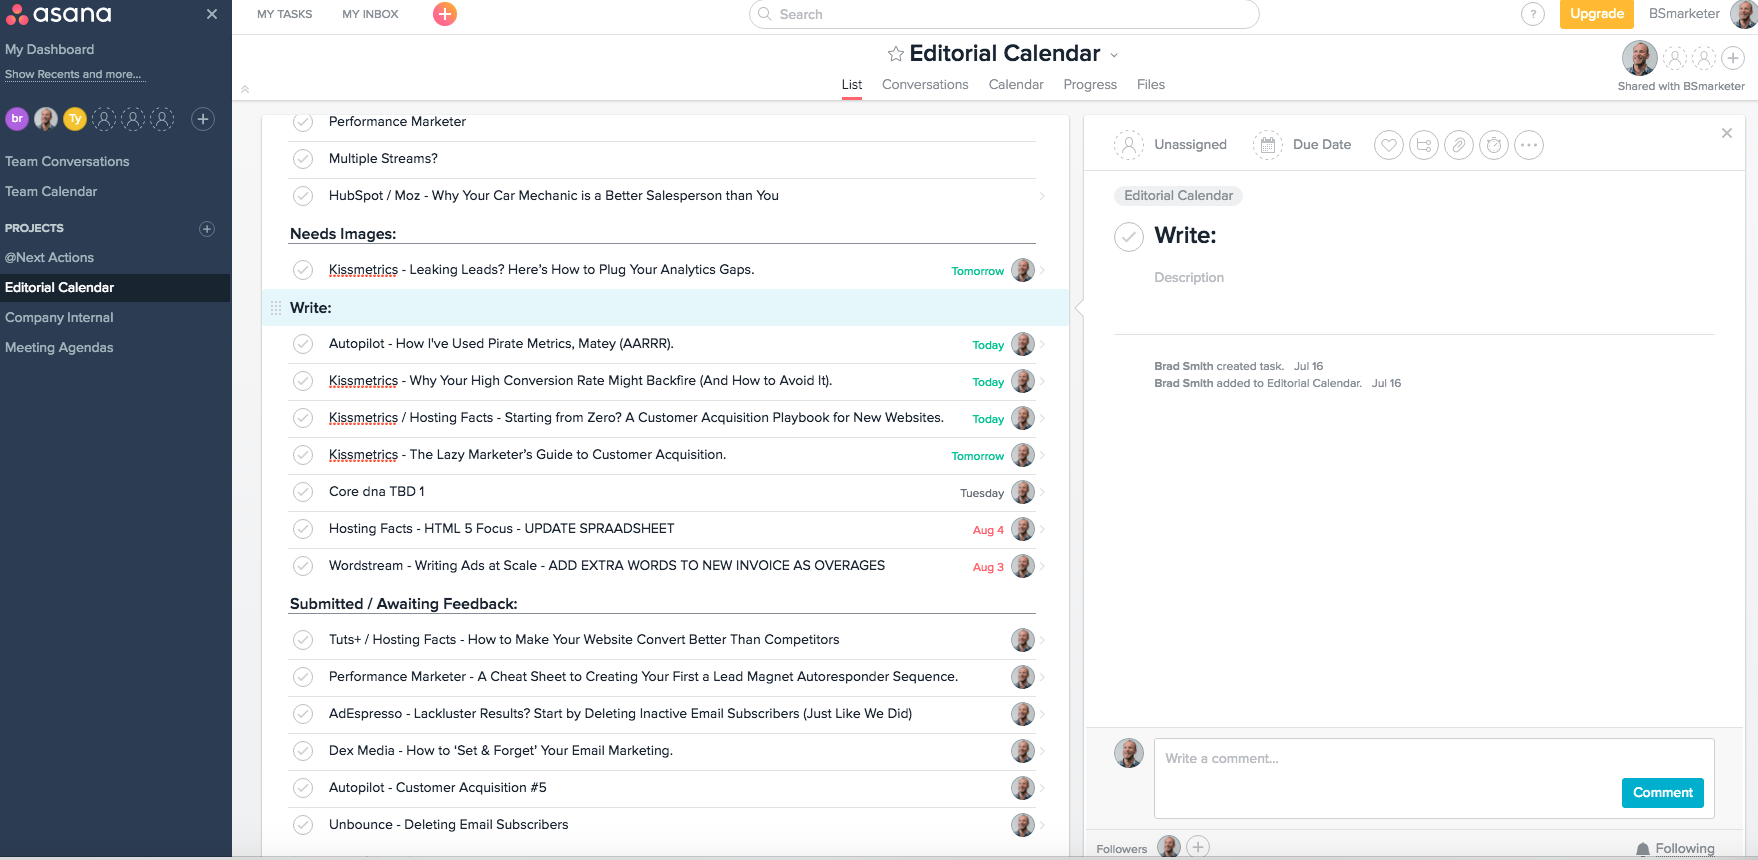Open MY INBOX in top bar

[x=370, y=14]
